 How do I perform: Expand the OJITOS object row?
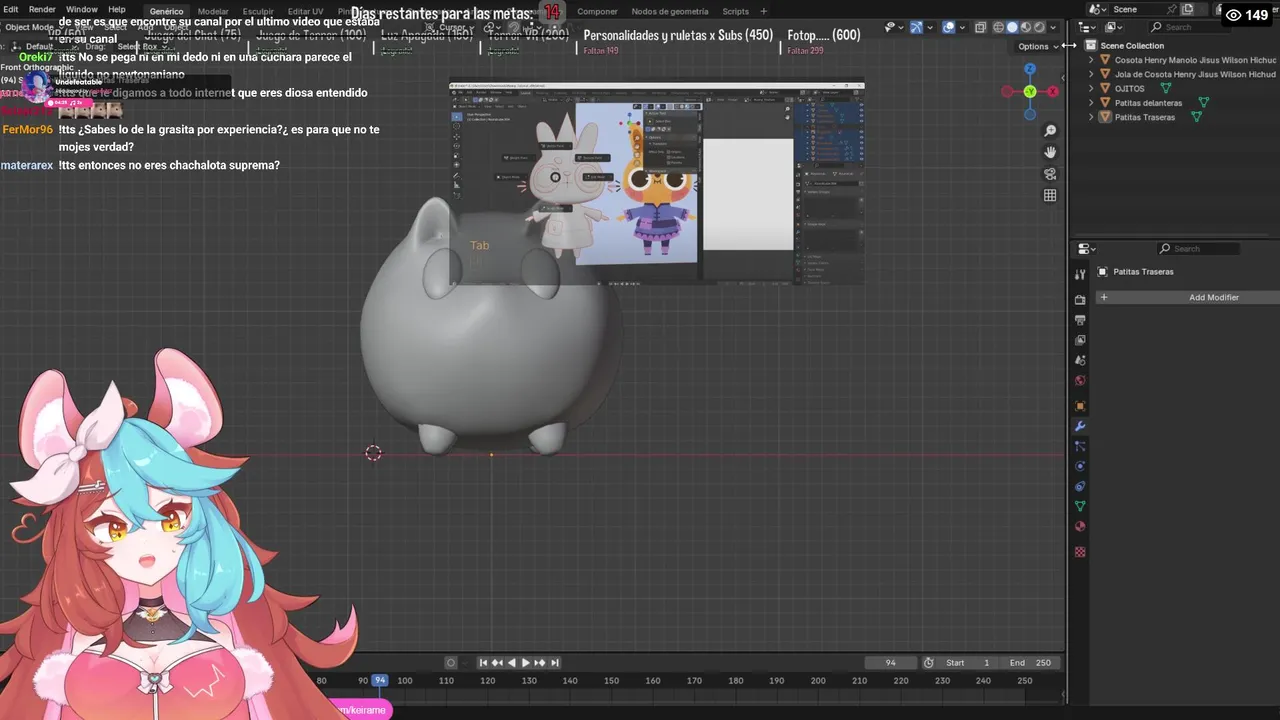[1091, 88]
